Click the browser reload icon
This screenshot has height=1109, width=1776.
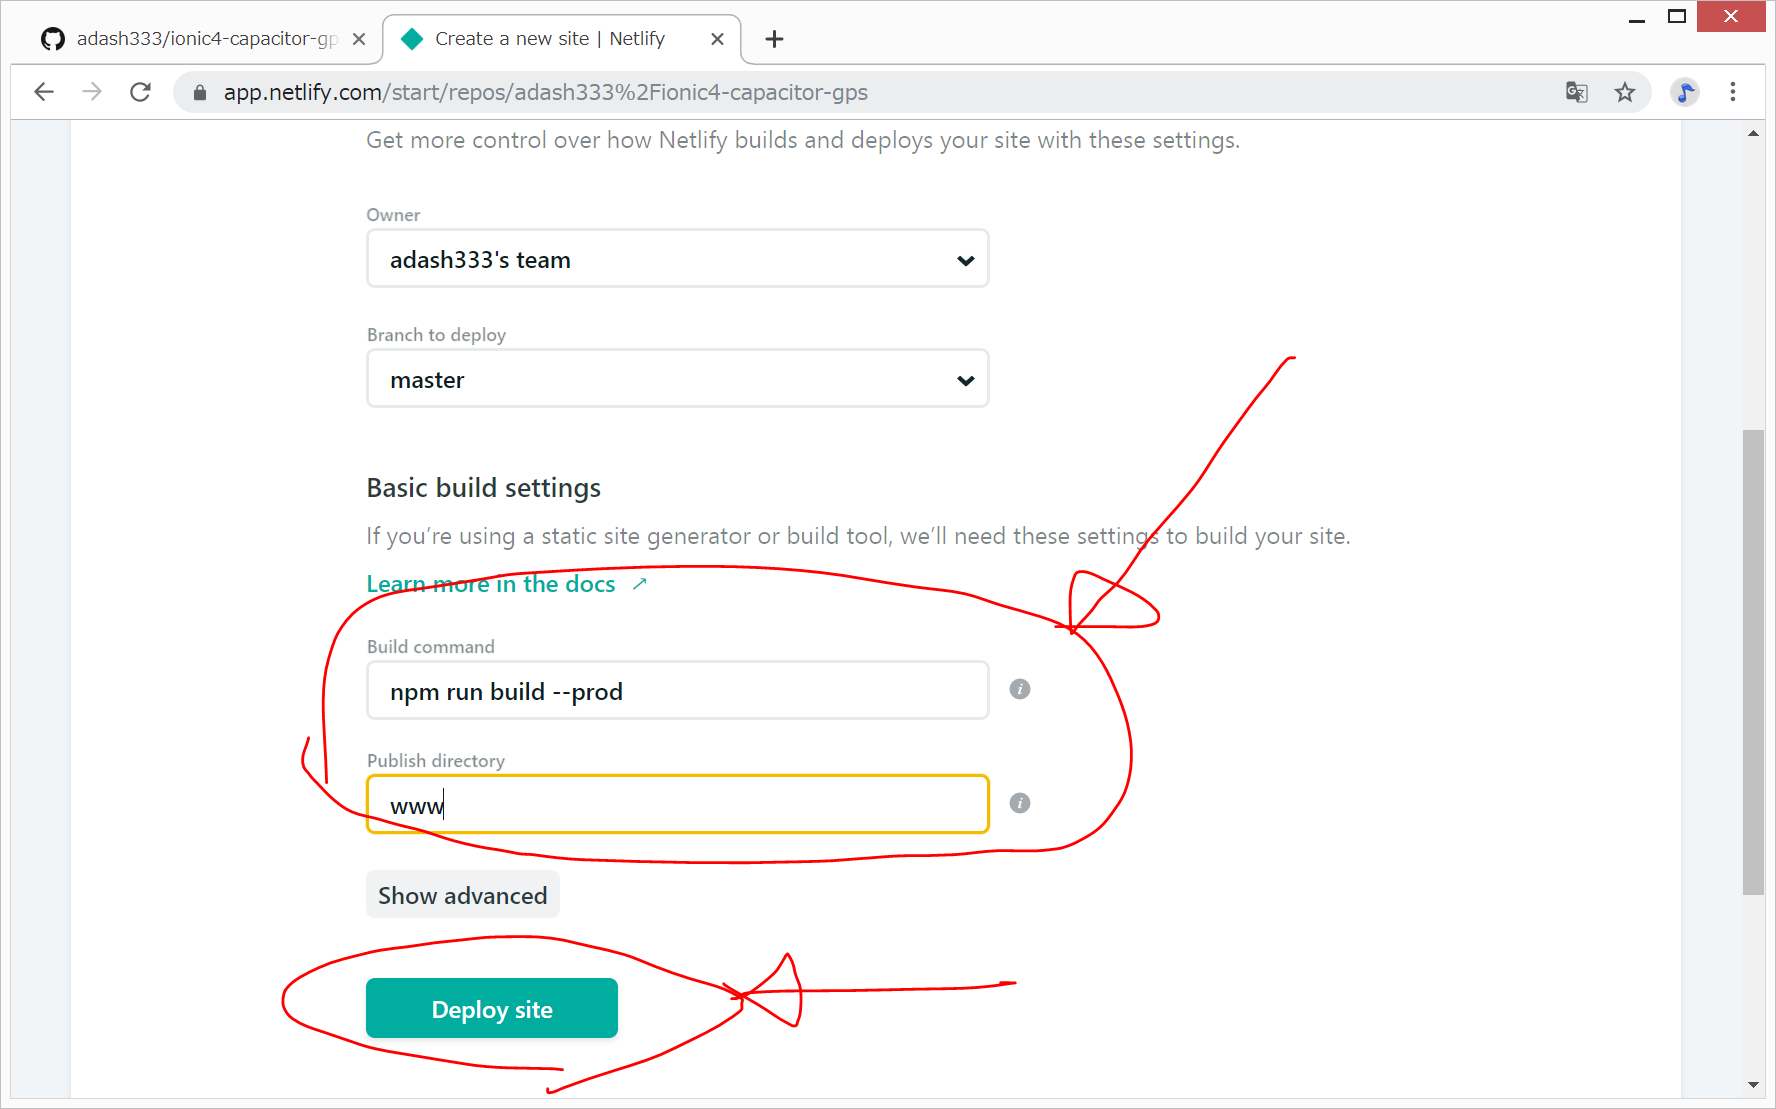click(x=141, y=92)
